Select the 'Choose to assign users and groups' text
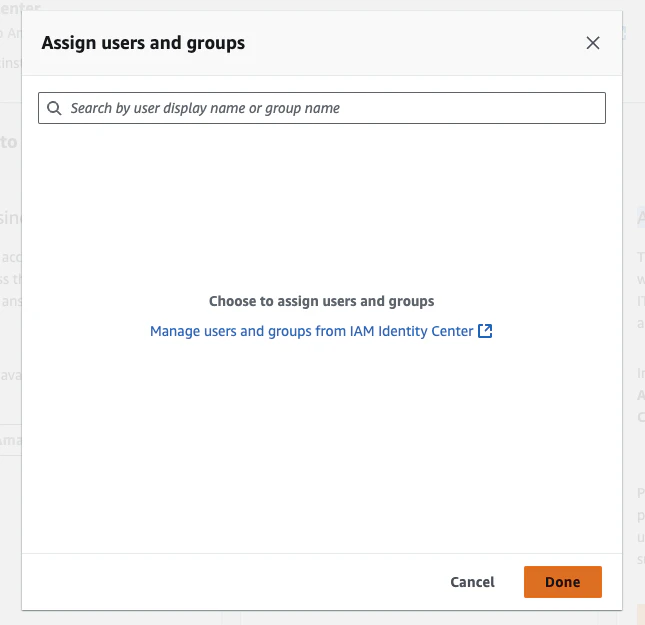The height and width of the screenshot is (625, 645). tap(321, 301)
